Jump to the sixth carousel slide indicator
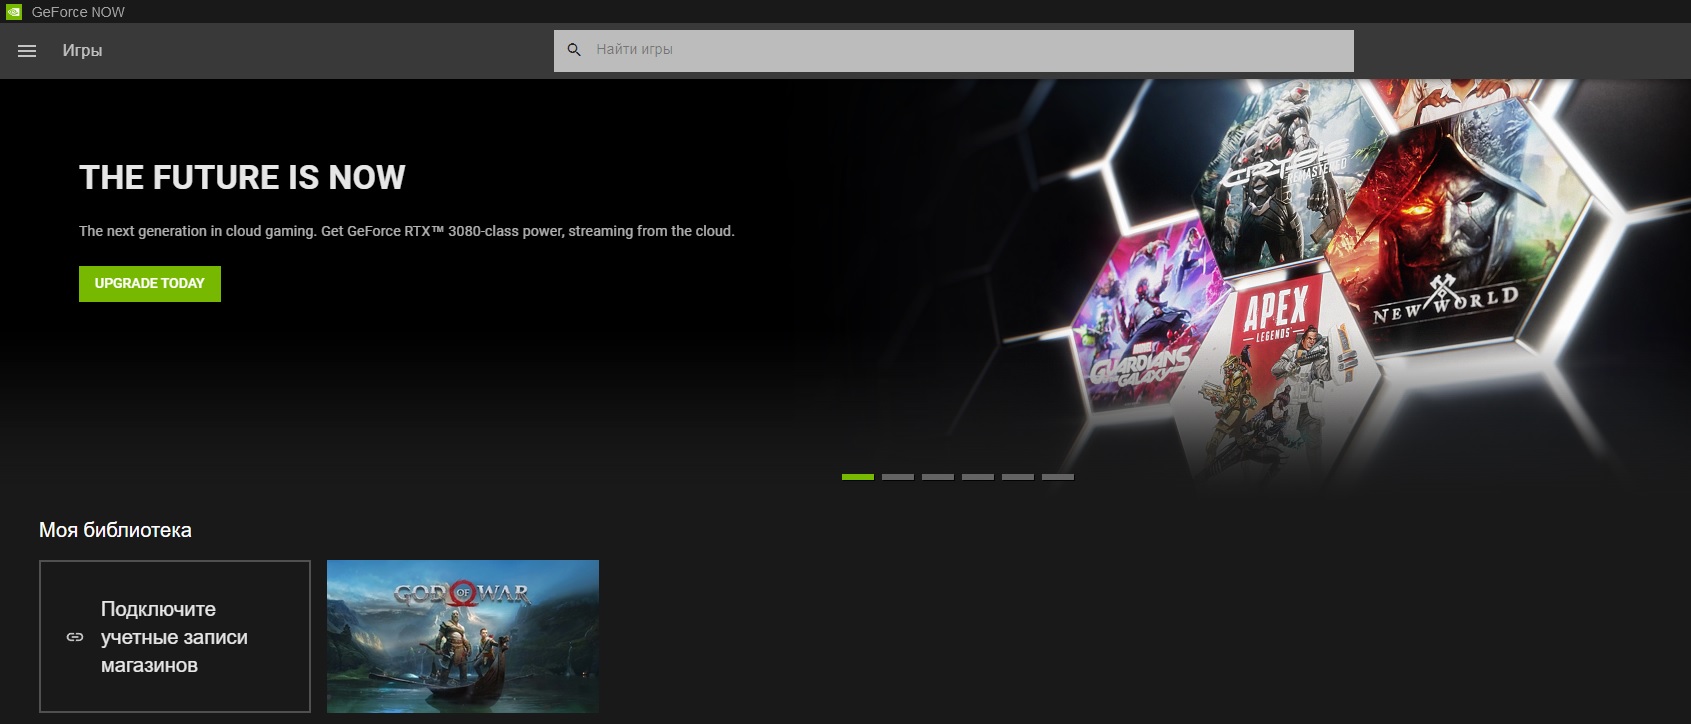 [x=1058, y=477]
